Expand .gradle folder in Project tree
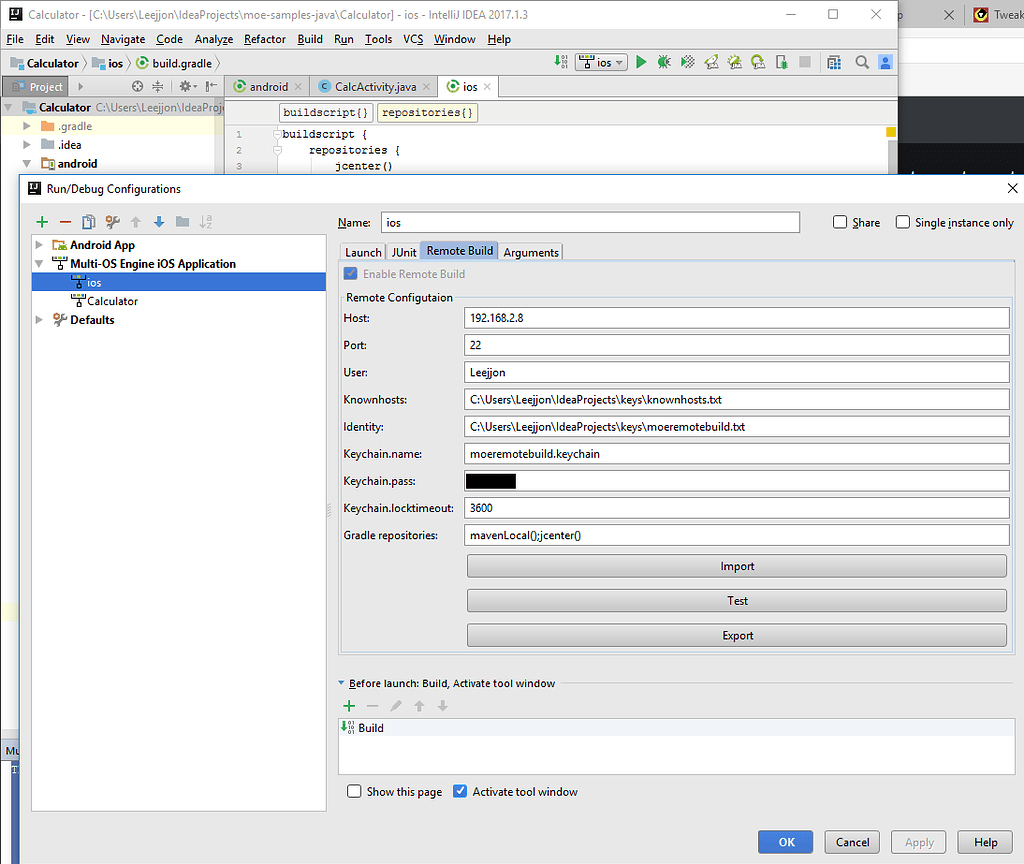 [x=27, y=126]
